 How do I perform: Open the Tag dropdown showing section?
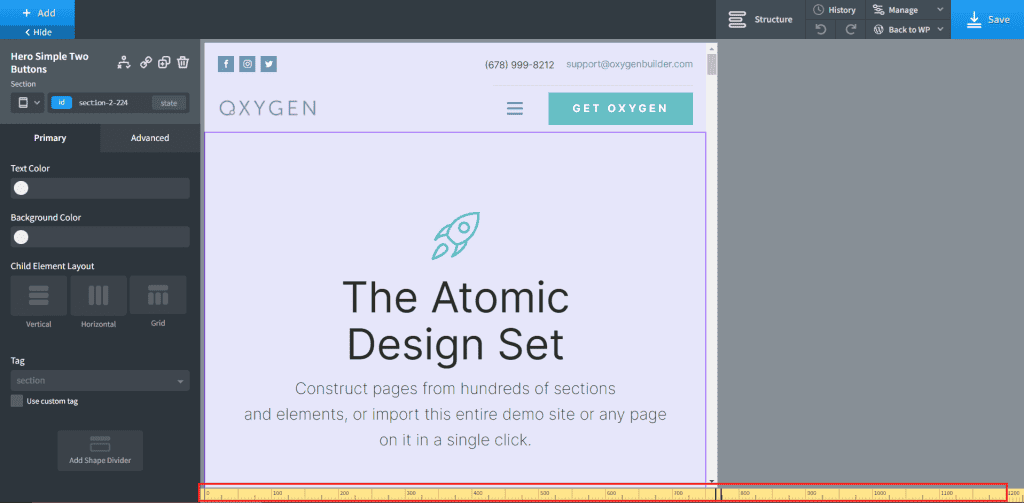pos(100,380)
